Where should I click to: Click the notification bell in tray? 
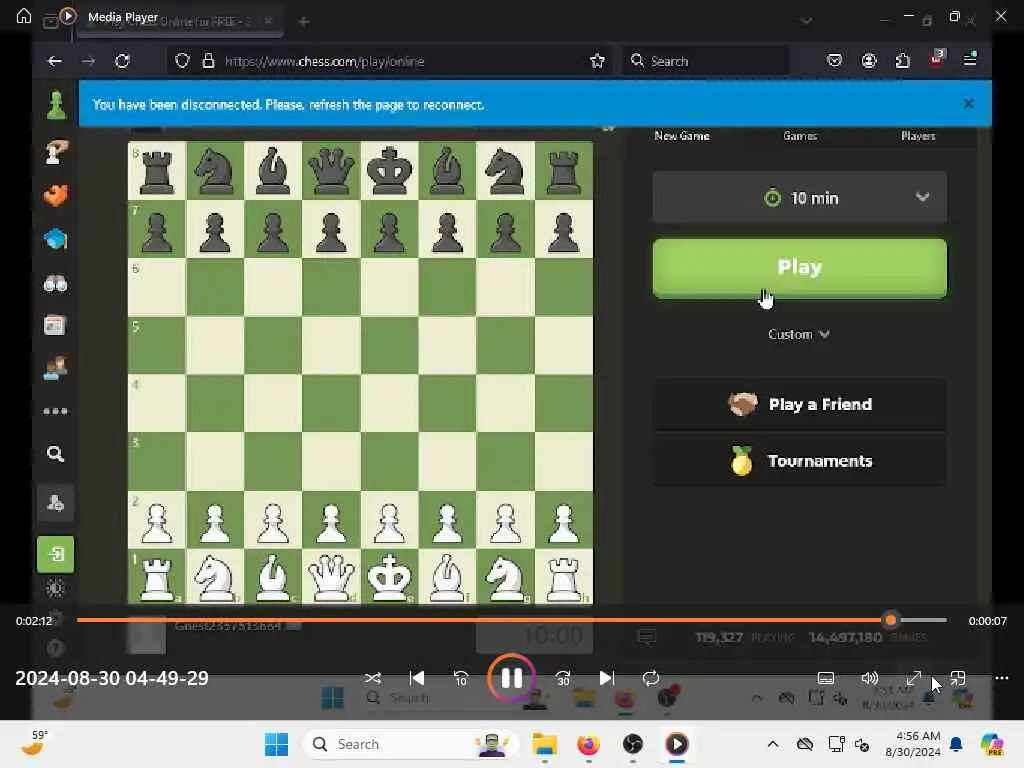956,744
